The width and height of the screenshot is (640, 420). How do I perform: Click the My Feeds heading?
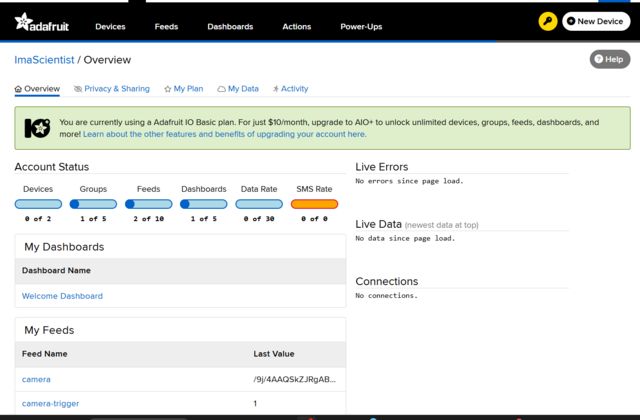coord(49,330)
